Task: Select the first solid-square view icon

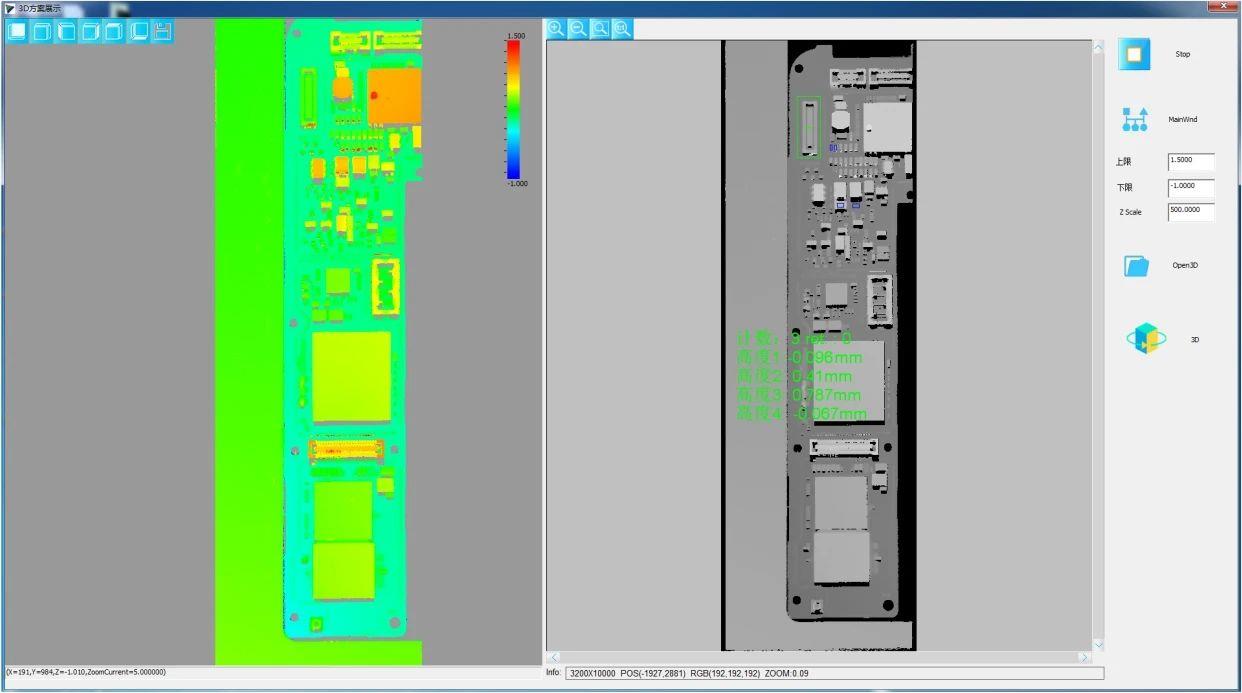Action: point(17,31)
